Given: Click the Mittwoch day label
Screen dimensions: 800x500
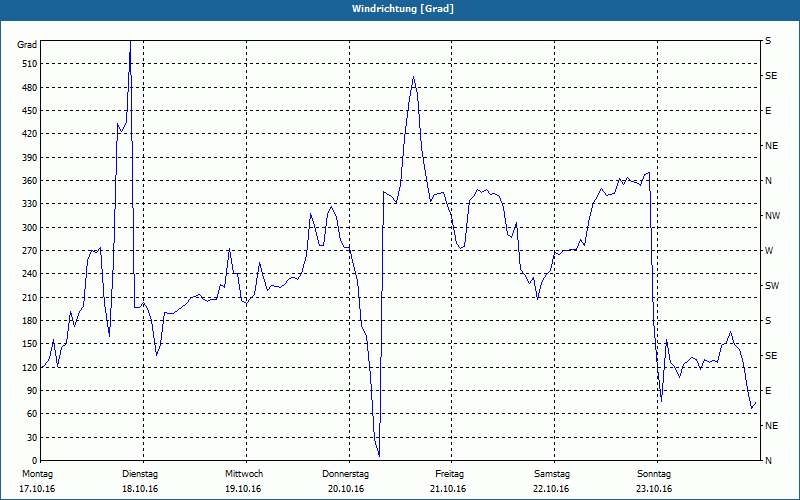Looking at the screenshot, I should [x=244, y=474].
